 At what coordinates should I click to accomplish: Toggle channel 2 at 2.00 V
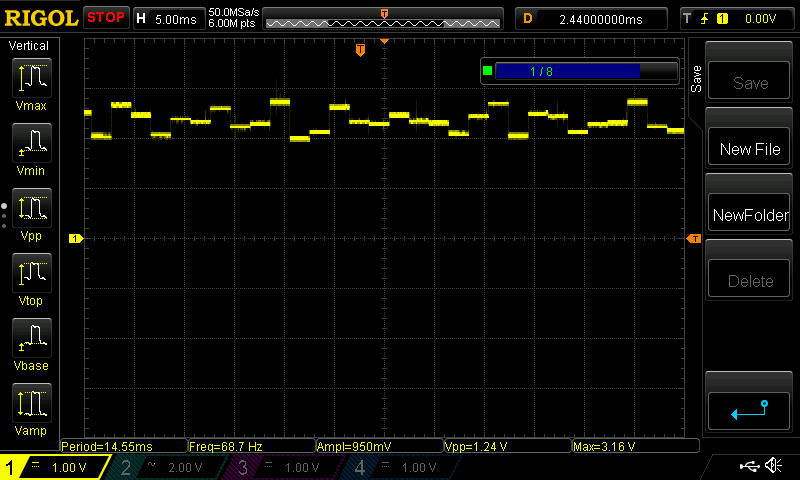(x=168, y=467)
